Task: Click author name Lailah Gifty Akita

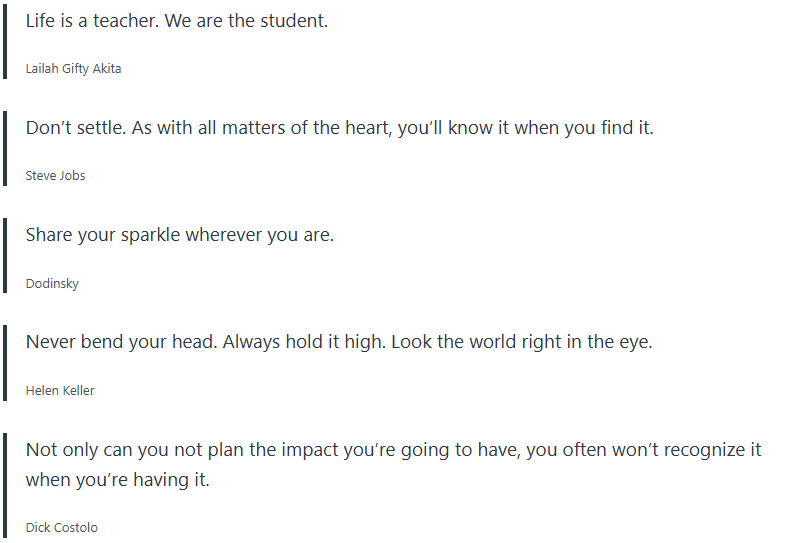Action: 73,69
